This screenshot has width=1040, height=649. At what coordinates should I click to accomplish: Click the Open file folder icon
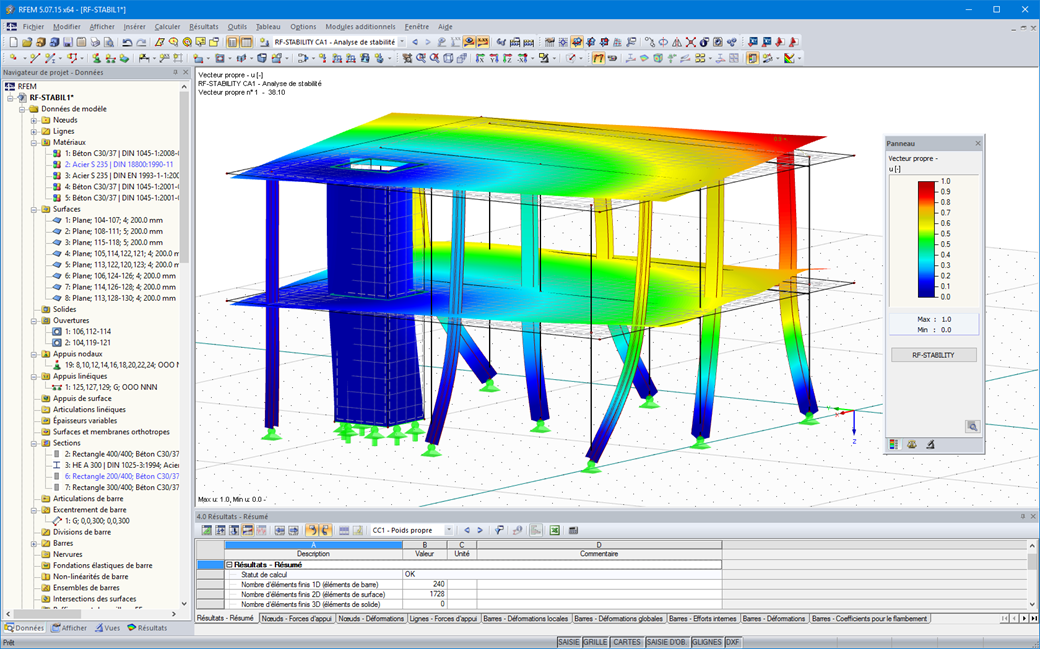click(x=27, y=42)
